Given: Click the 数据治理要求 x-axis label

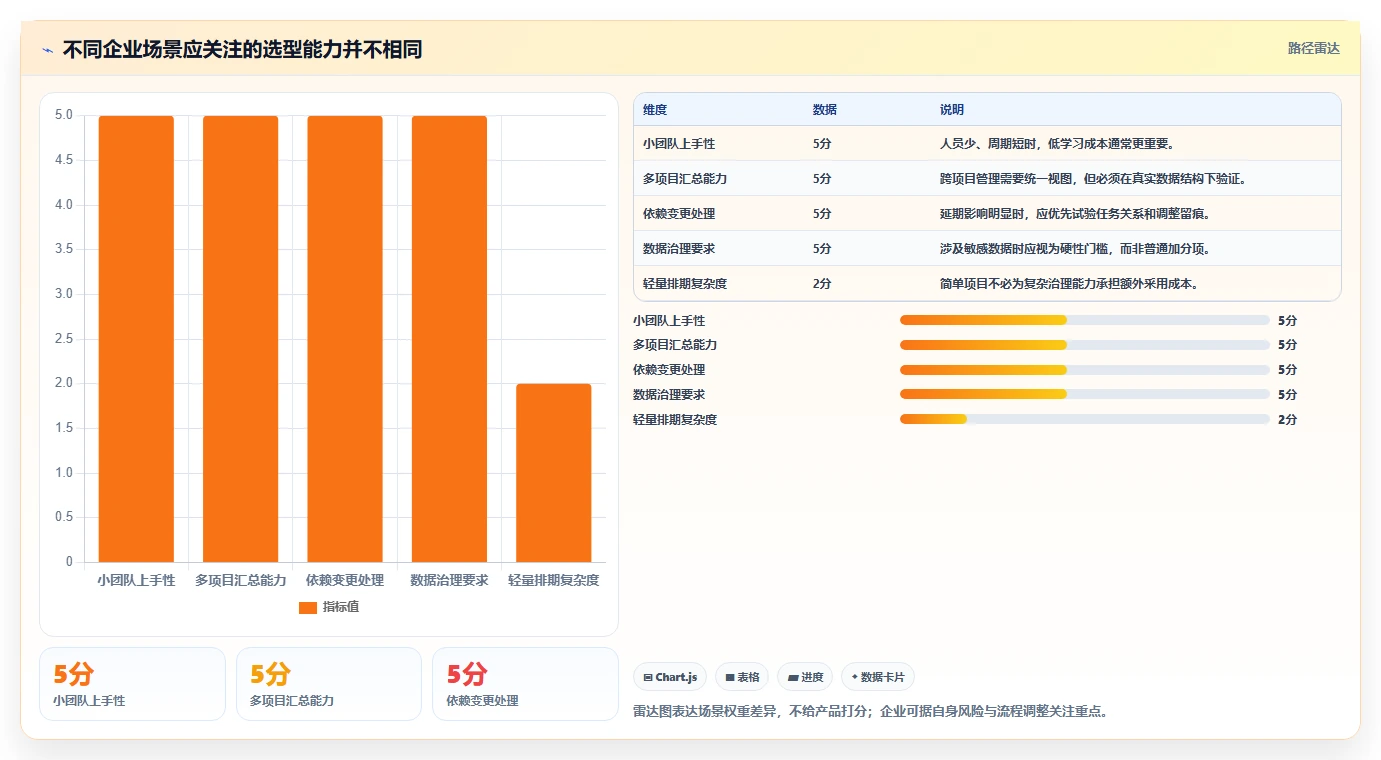Looking at the screenshot, I should point(449,580).
